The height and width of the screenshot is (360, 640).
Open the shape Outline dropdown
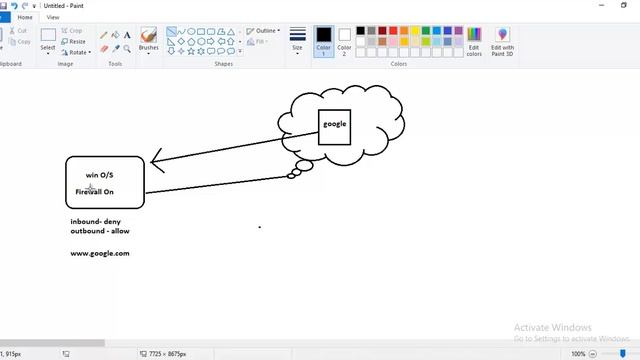point(263,31)
